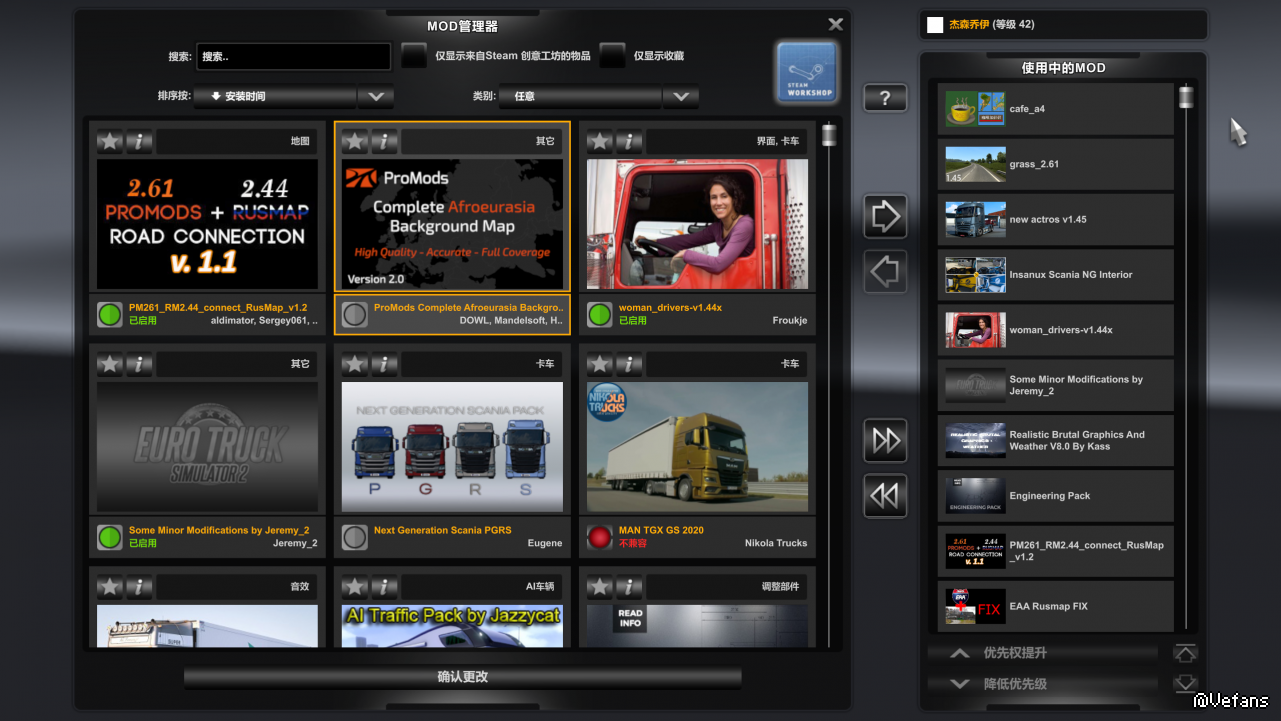Click the confirm changes (确认更改) button

click(x=462, y=677)
